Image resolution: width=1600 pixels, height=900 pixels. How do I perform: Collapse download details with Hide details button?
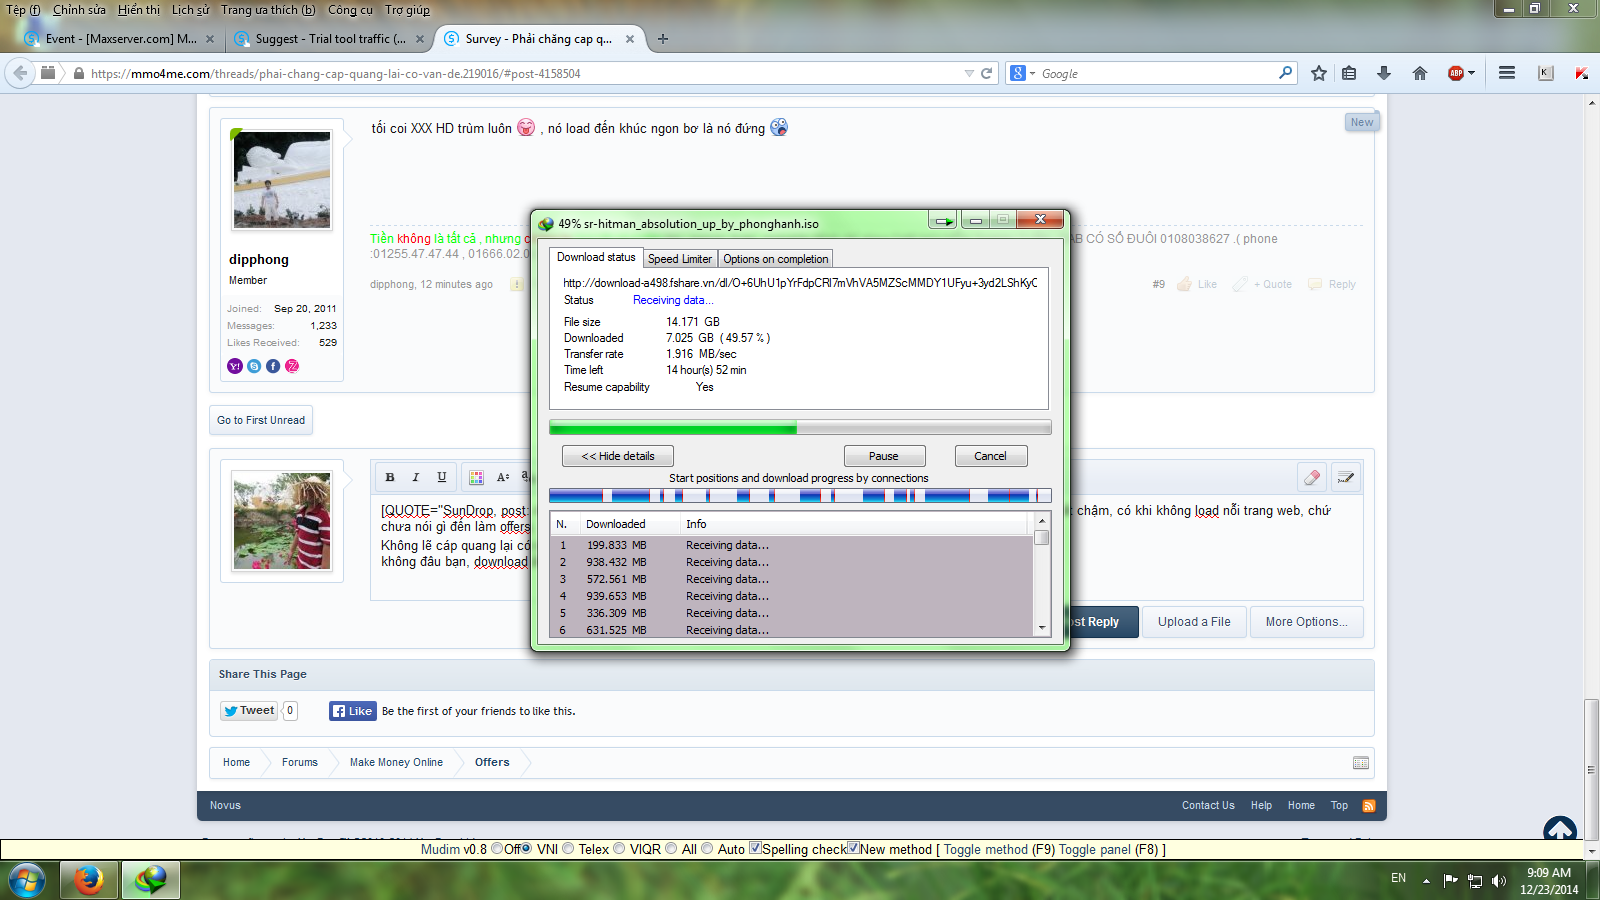tap(617, 455)
